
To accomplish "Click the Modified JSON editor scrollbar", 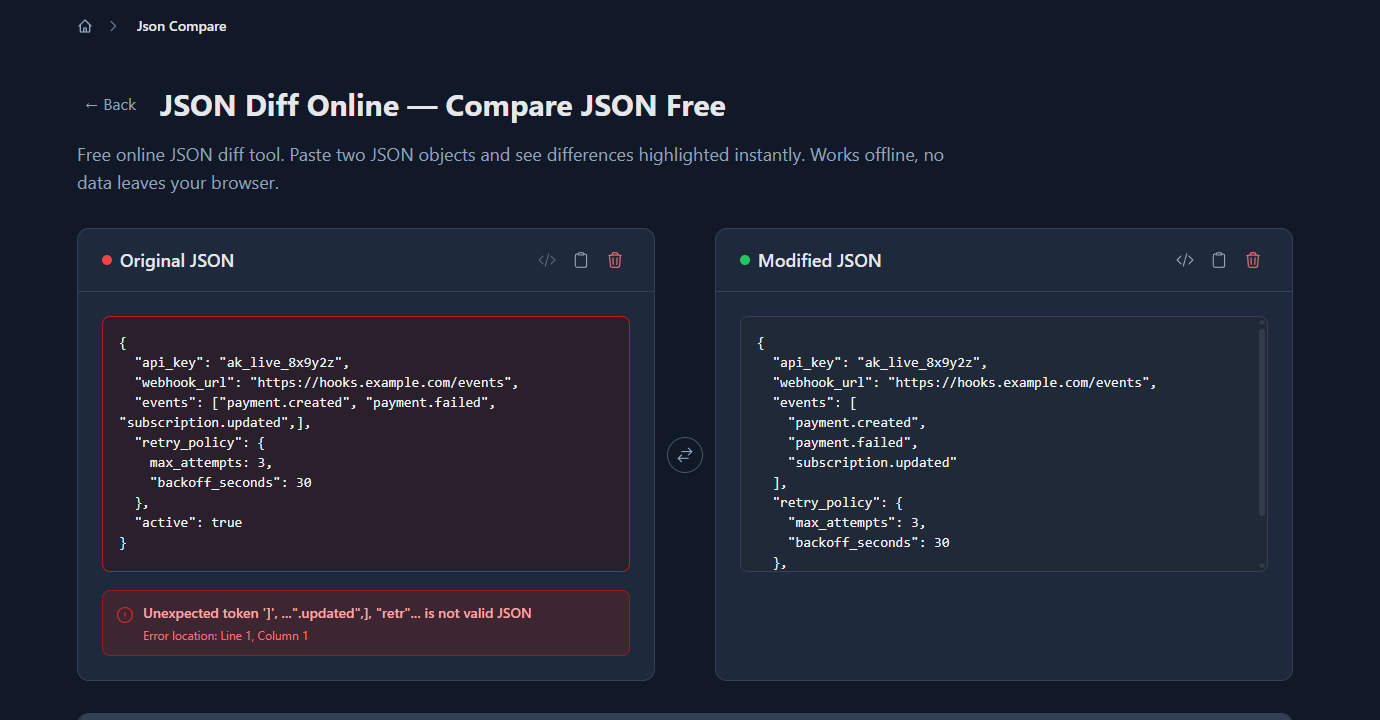I will (1262, 424).
